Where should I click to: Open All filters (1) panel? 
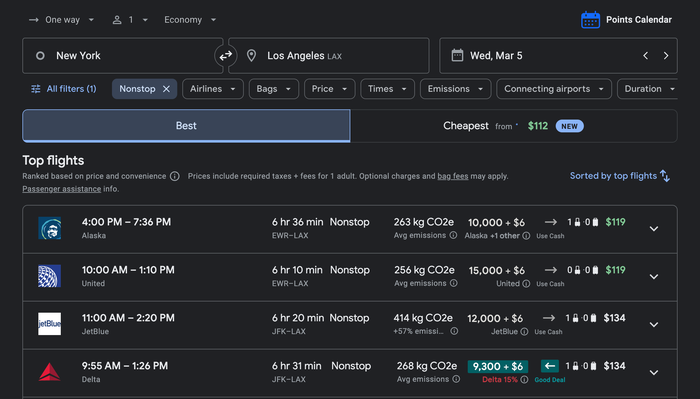click(63, 89)
